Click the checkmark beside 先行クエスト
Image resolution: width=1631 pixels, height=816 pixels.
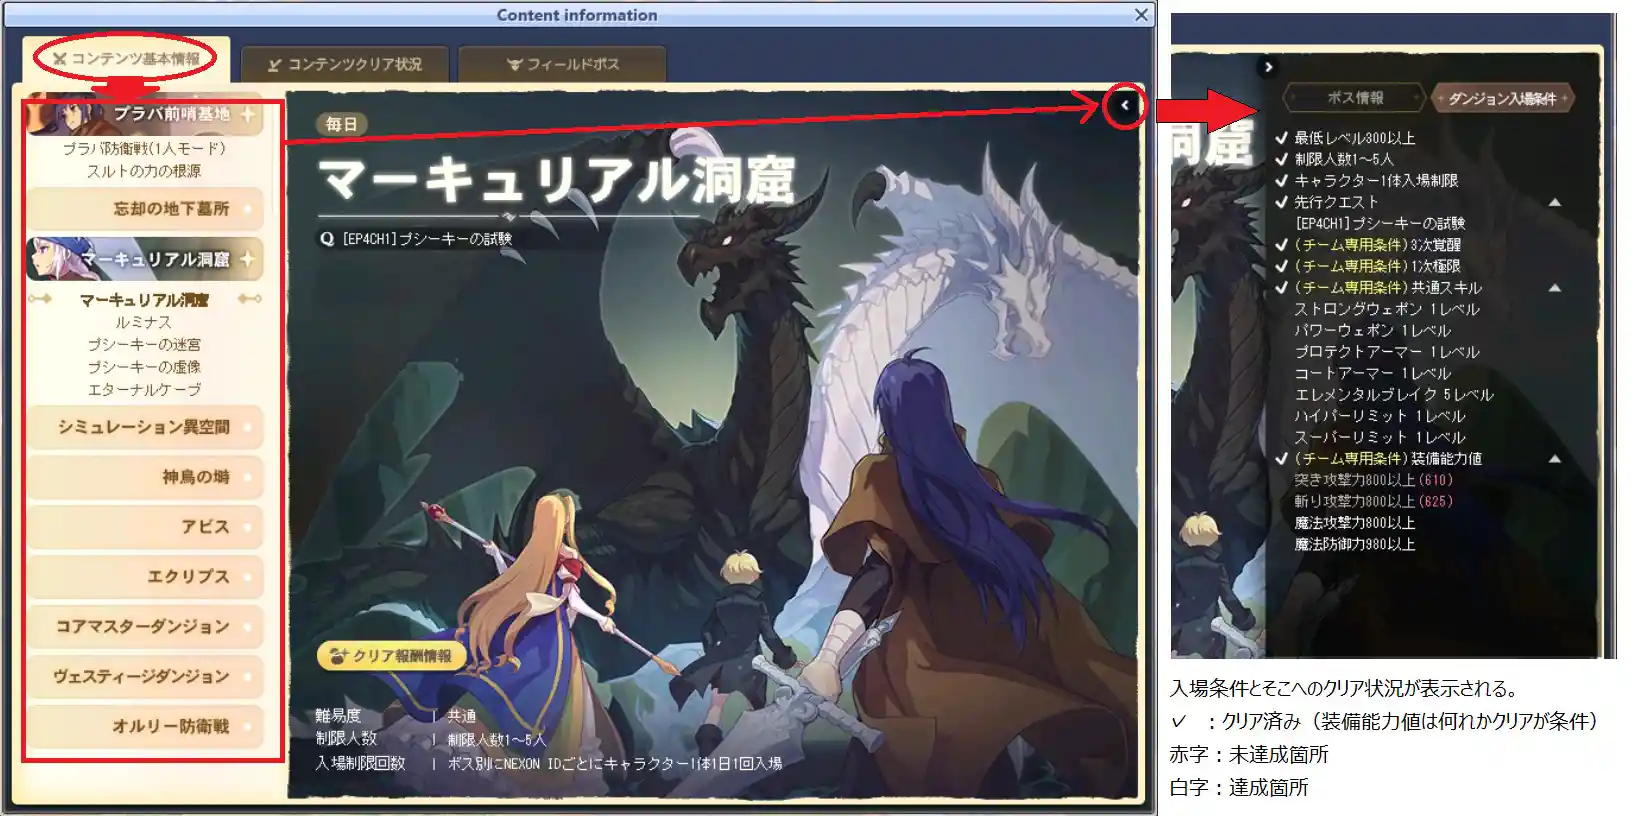(1281, 202)
